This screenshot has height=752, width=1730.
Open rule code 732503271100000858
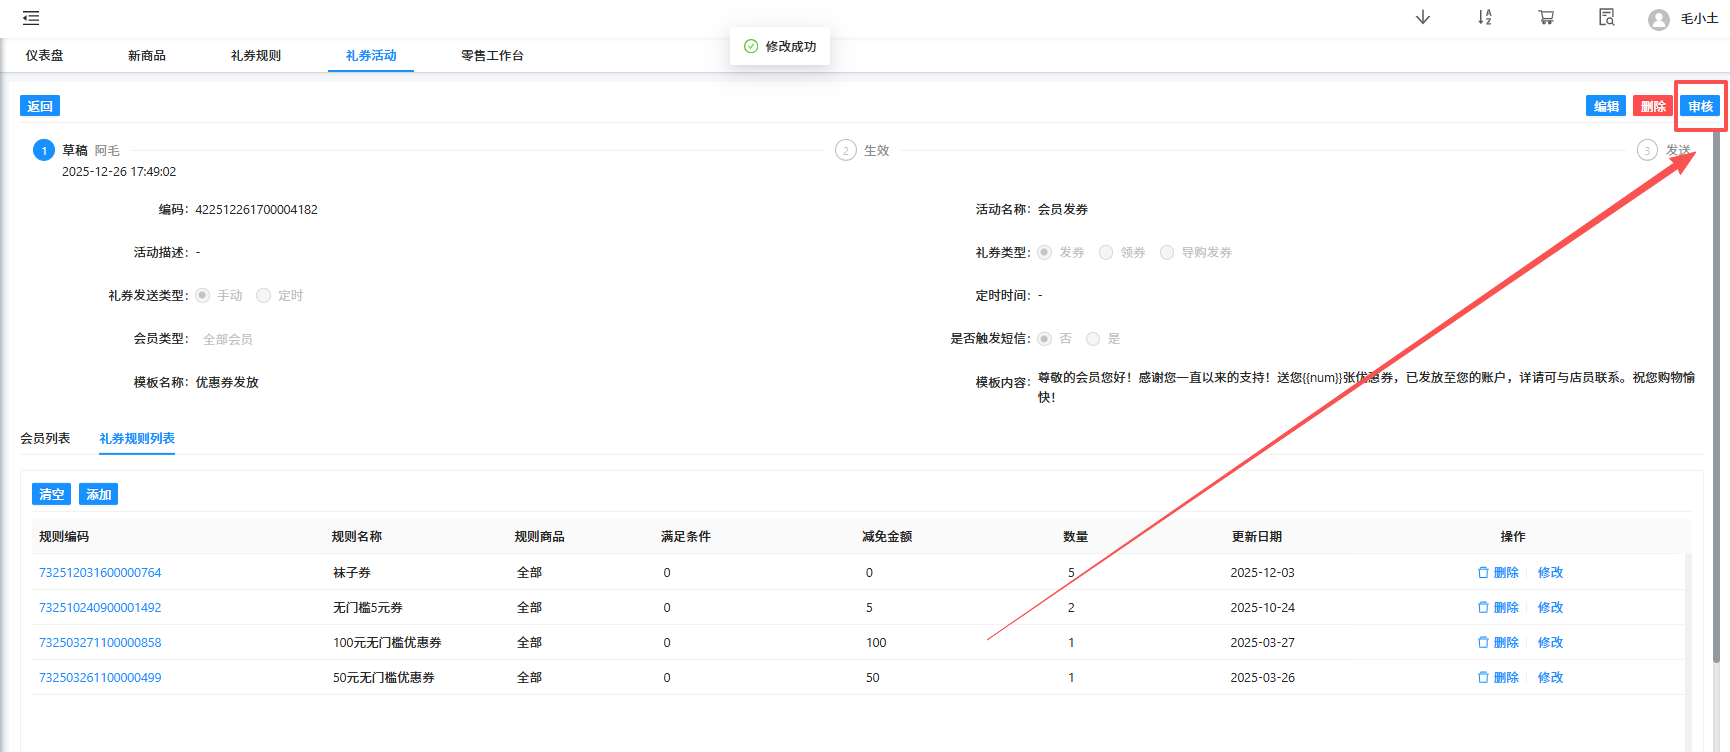pos(100,643)
